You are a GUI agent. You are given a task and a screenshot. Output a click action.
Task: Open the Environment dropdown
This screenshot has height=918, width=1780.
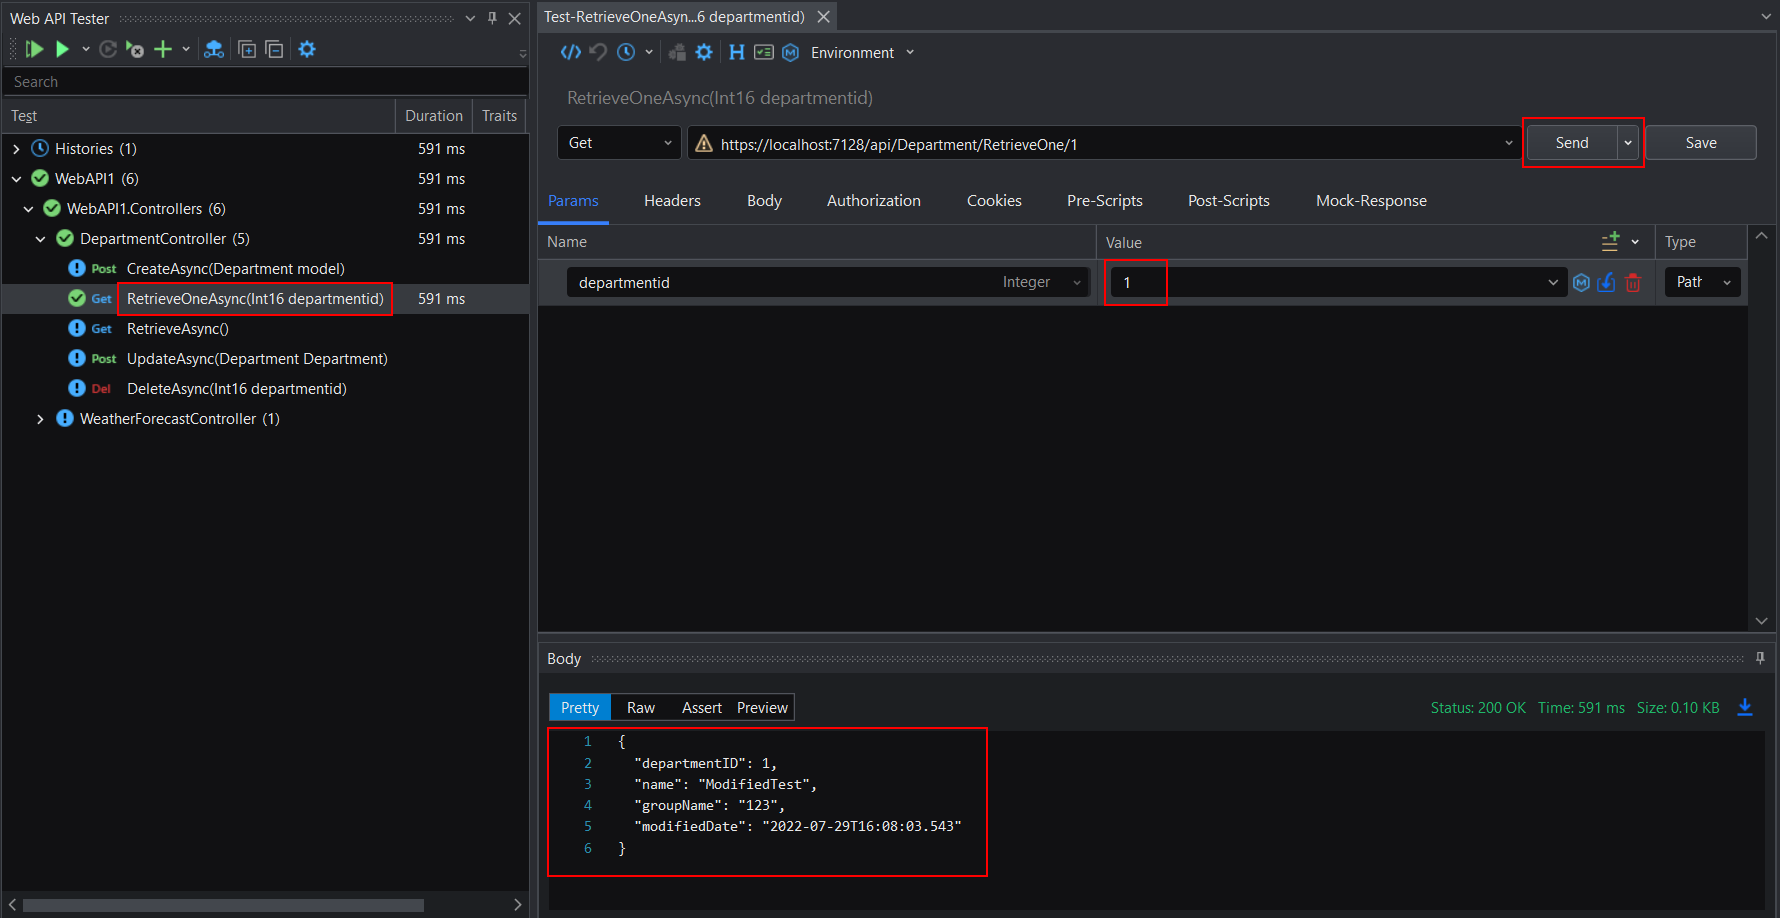[862, 53]
